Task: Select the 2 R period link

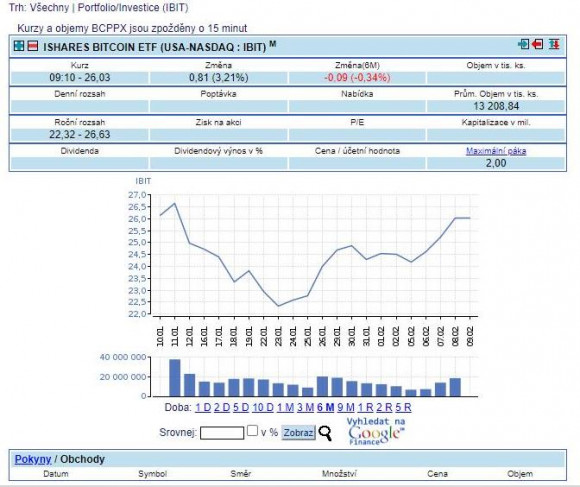Action: click(384, 407)
